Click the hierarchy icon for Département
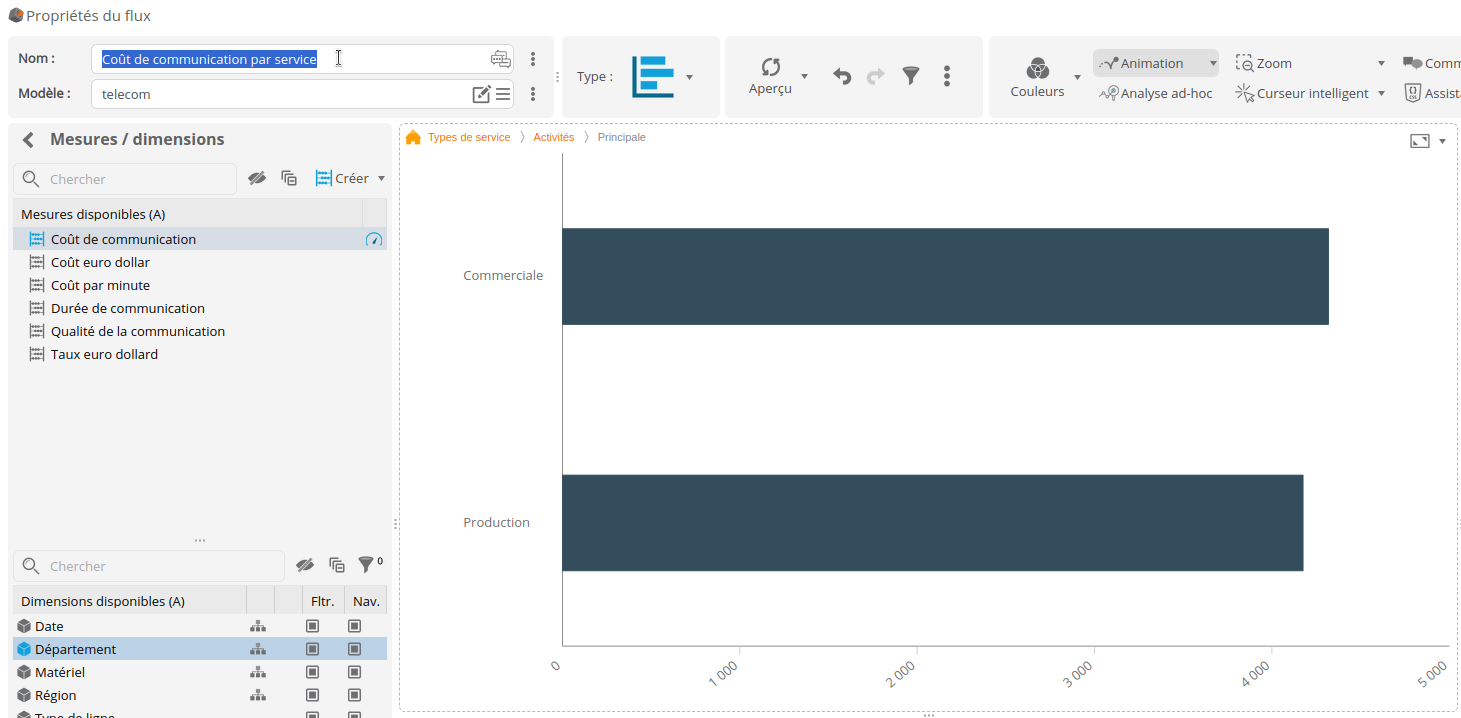The height and width of the screenshot is (718, 1461). pyautogui.click(x=258, y=650)
